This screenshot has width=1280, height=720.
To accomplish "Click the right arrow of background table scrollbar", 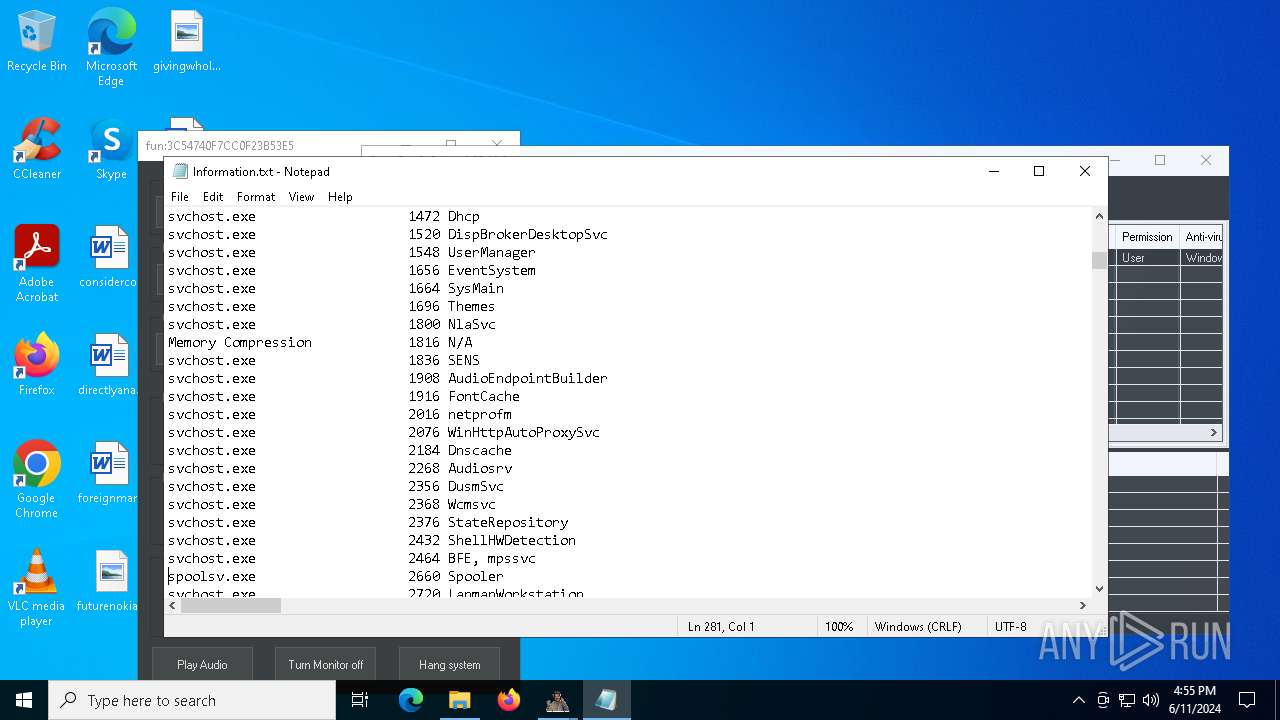I will [x=1214, y=433].
